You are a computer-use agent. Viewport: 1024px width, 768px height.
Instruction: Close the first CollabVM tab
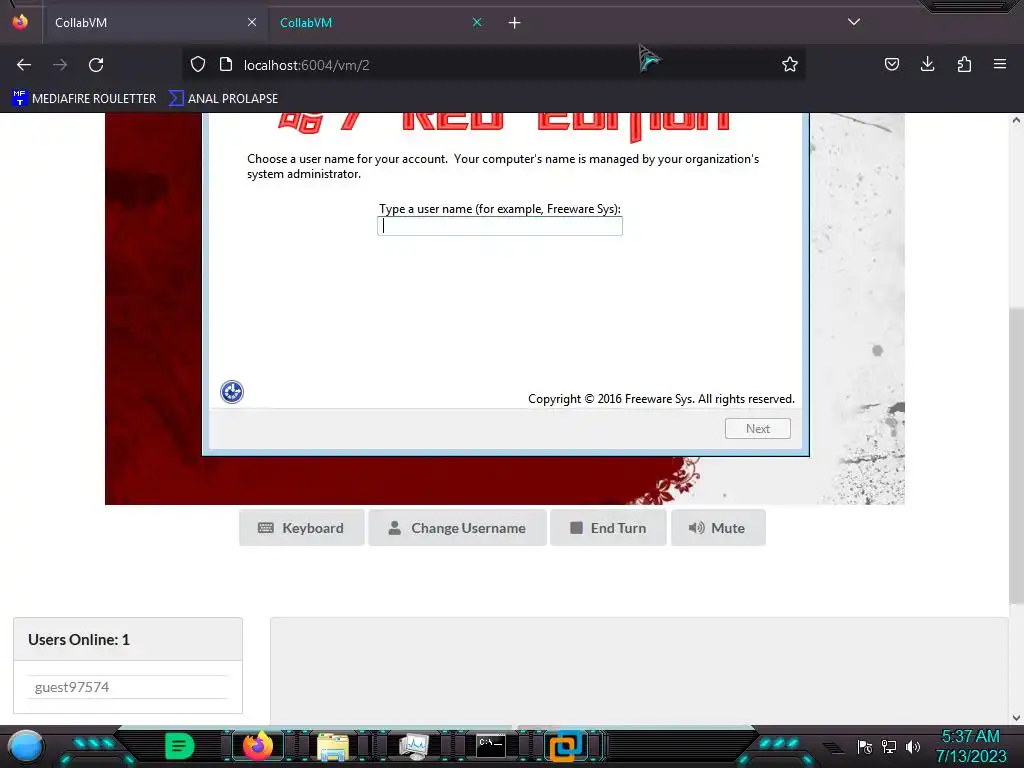(251, 22)
